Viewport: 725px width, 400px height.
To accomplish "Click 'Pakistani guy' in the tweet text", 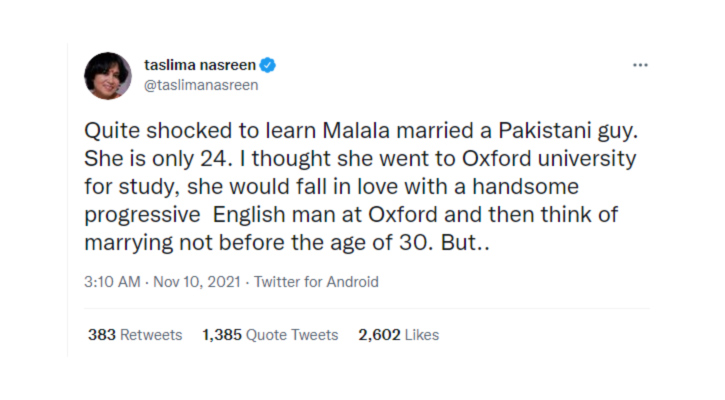I will pos(568,131).
